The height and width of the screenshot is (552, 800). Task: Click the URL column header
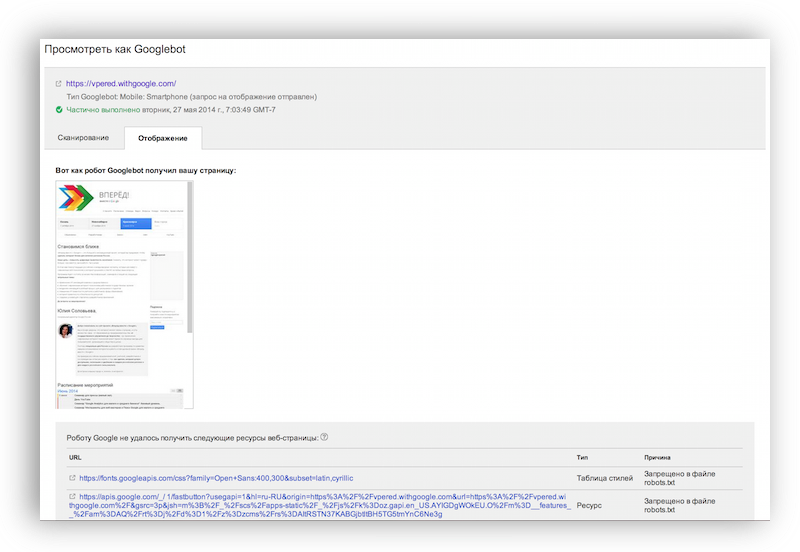[x=75, y=458]
